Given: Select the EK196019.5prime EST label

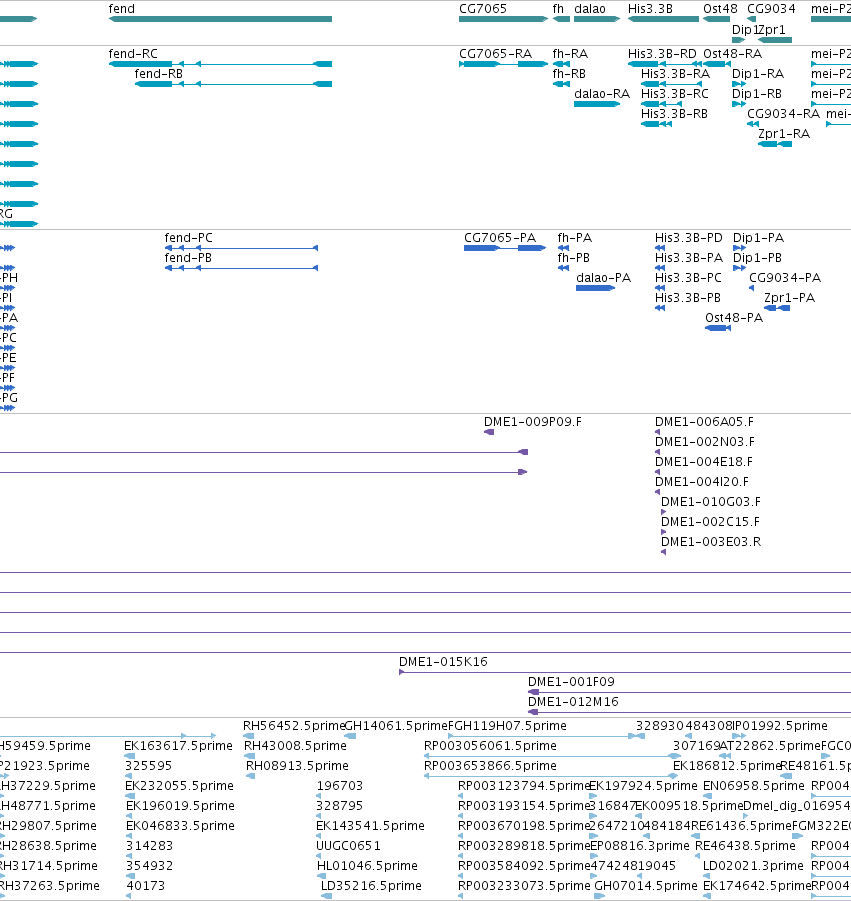Looking at the screenshot, I should tap(180, 806).
